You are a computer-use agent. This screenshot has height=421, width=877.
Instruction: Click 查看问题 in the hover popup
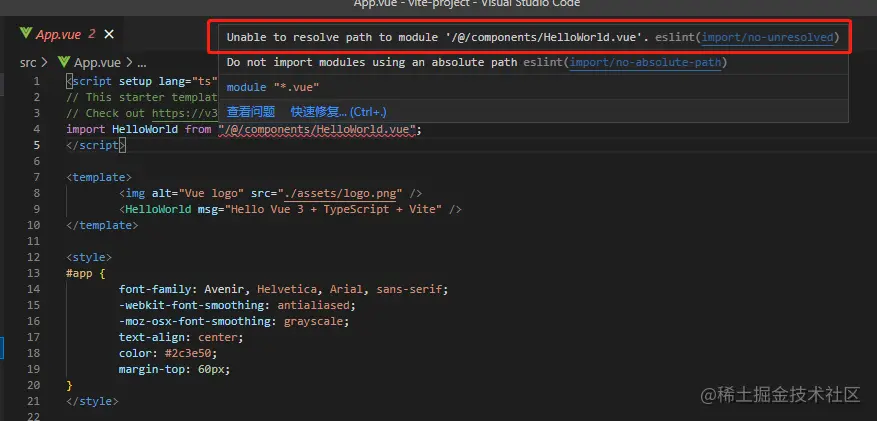[251, 111]
